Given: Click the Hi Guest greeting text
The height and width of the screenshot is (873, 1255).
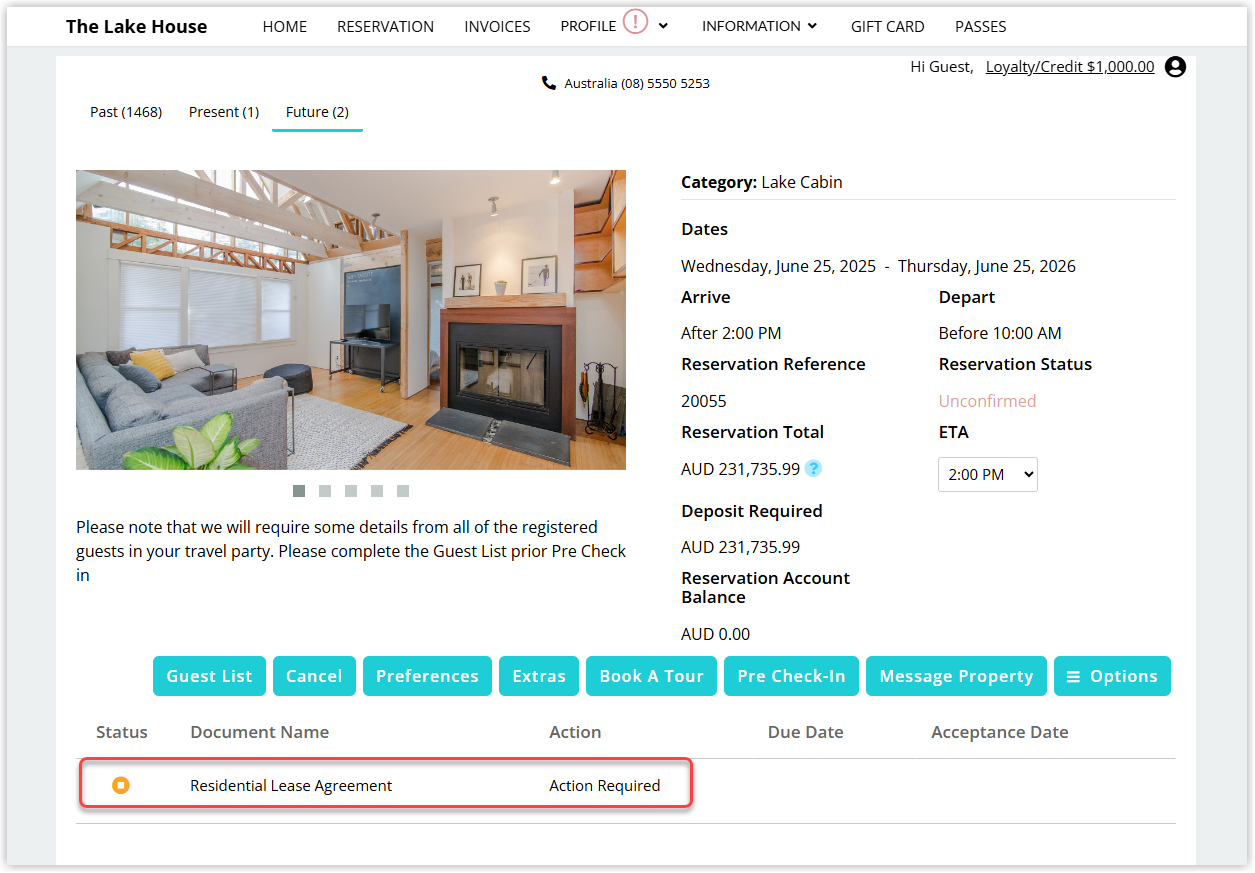Looking at the screenshot, I should [942, 67].
